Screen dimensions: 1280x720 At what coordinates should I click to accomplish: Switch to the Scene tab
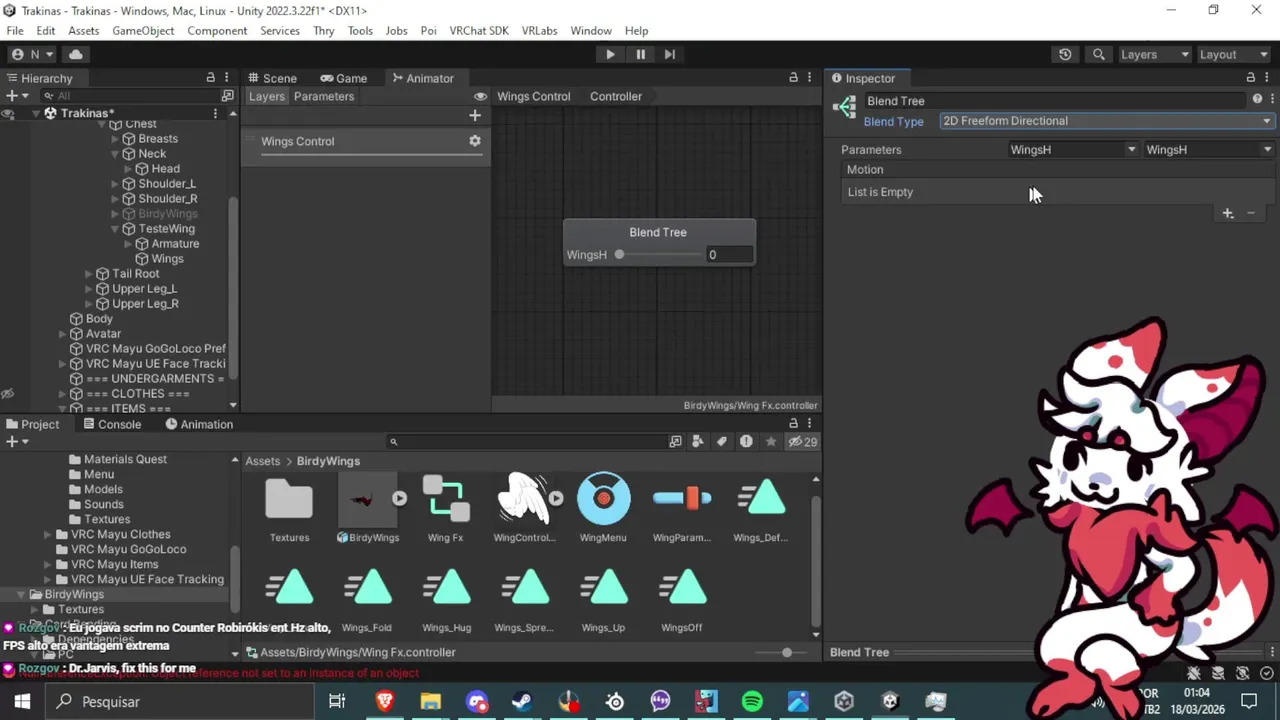271,78
